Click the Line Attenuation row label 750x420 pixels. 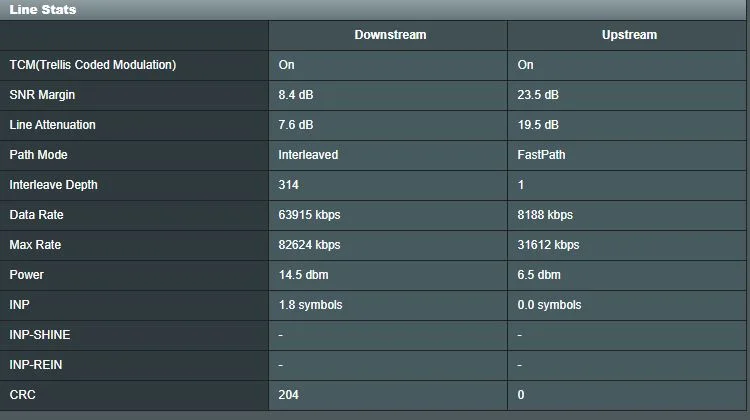tap(53, 125)
